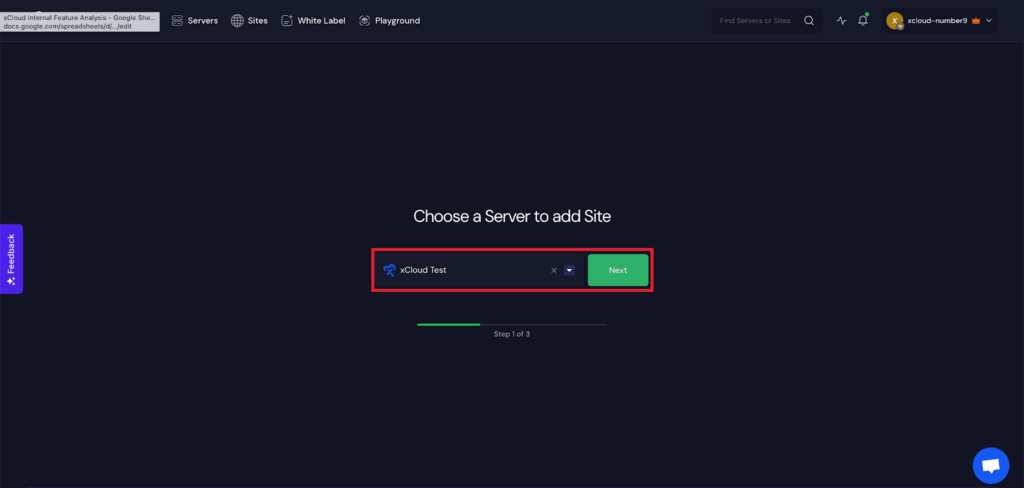Open the Feedback side tab
The height and width of the screenshot is (488, 1024).
point(11,259)
